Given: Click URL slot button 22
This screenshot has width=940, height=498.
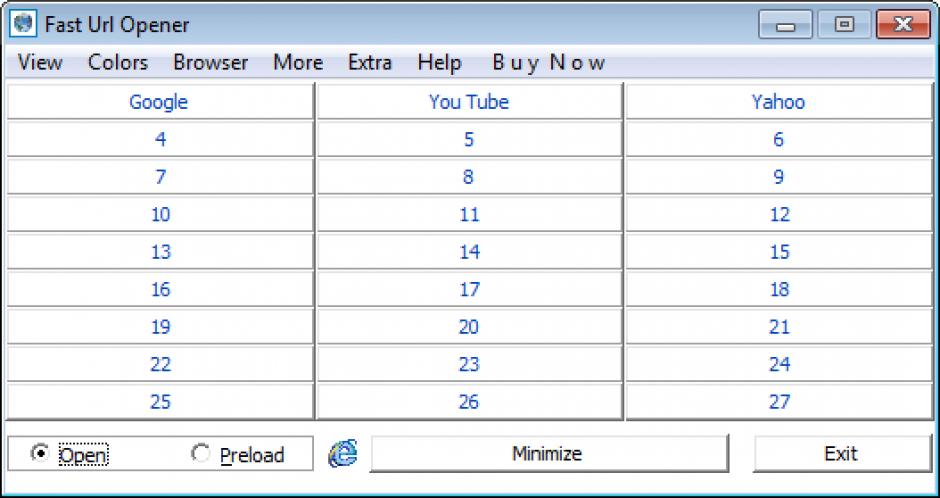Looking at the screenshot, I should 159,364.
